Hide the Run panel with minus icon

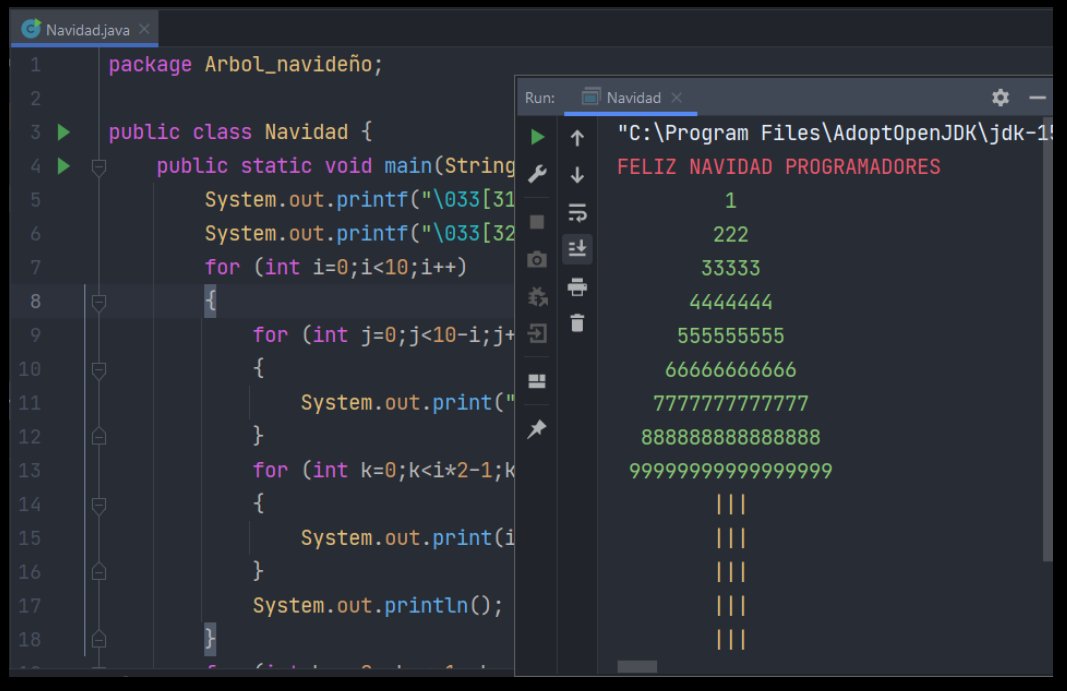(1037, 98)
